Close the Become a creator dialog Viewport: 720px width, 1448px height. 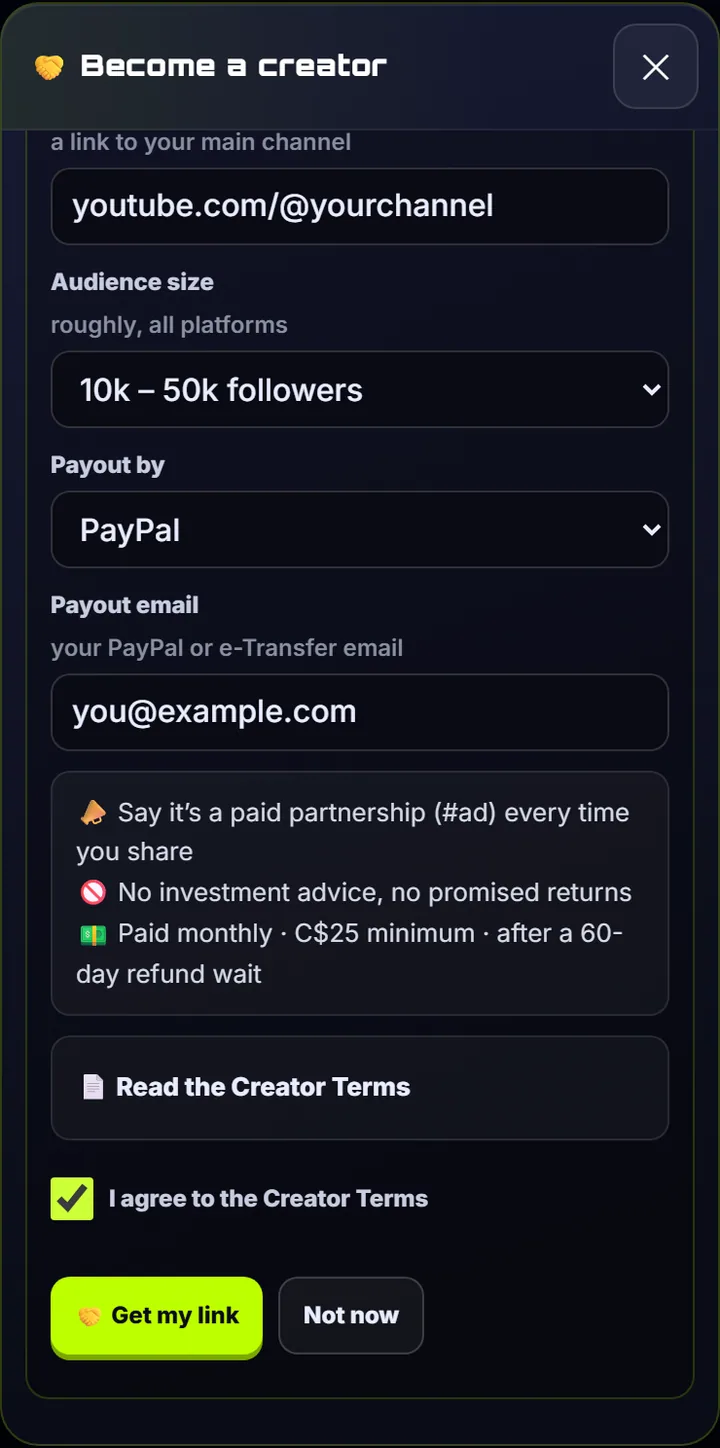(655, 67)
